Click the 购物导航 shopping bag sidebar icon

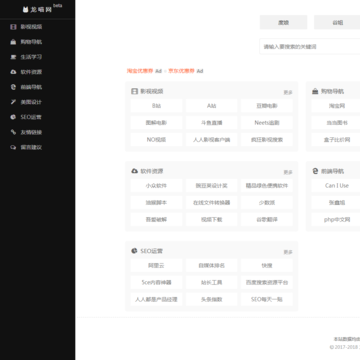pos(13,42)
